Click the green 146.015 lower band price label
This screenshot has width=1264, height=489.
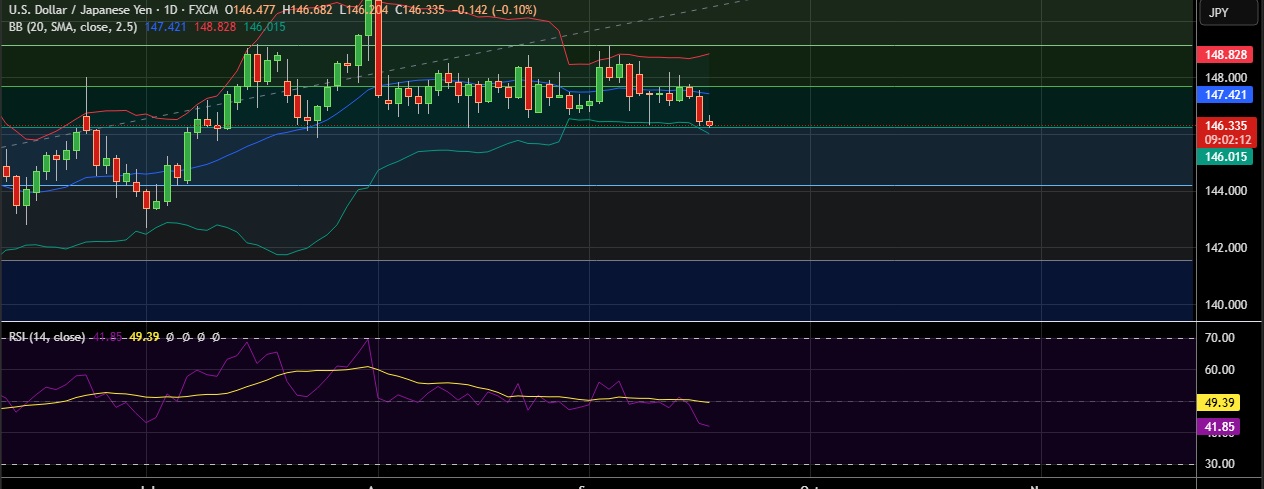[x=1226, y=157]
